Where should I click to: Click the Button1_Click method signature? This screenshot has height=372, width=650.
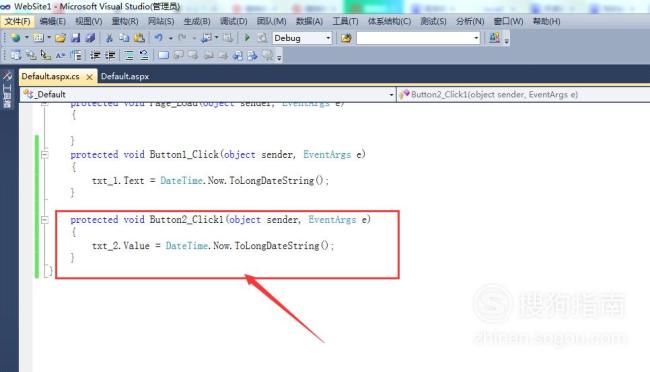[x=218, y=155]
